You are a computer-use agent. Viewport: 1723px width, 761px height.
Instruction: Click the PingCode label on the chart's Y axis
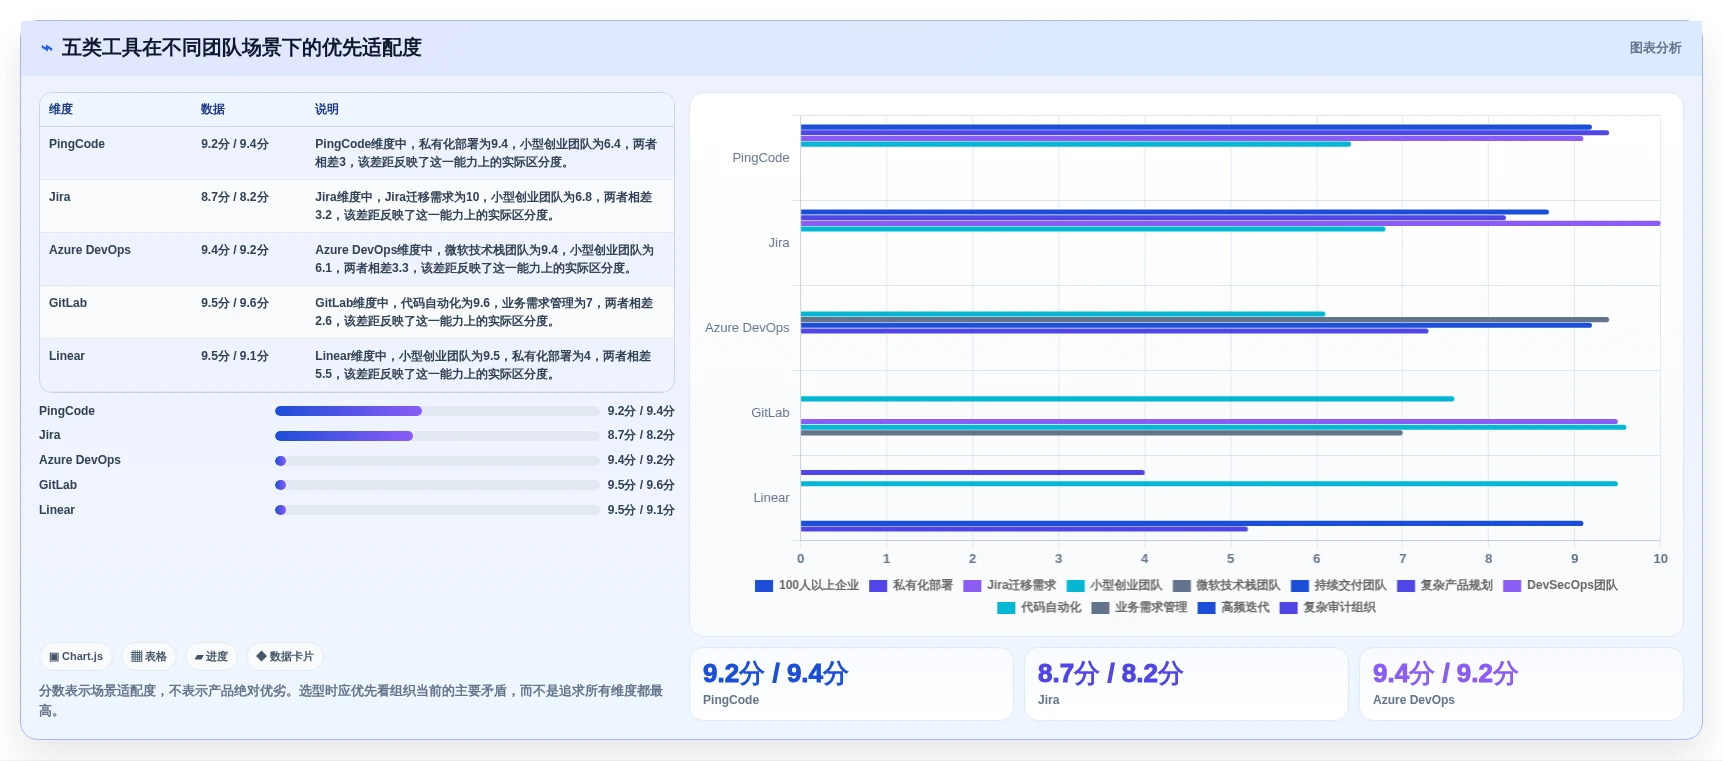[761, 158]
